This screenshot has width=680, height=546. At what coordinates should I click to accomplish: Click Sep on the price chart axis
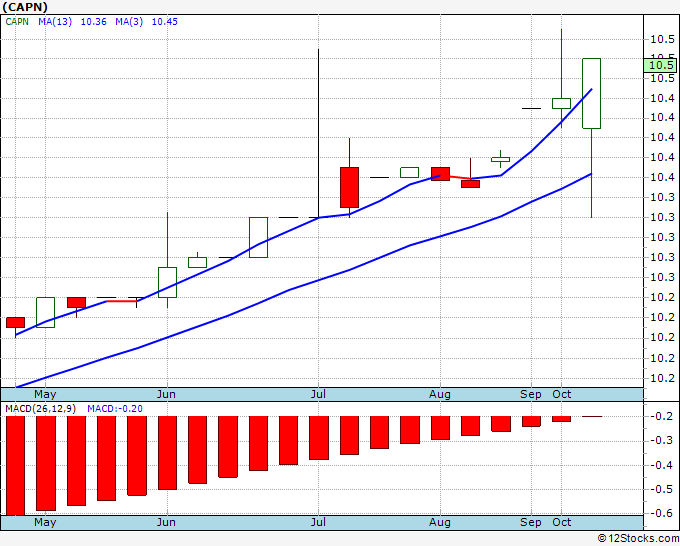coord(531,394)
